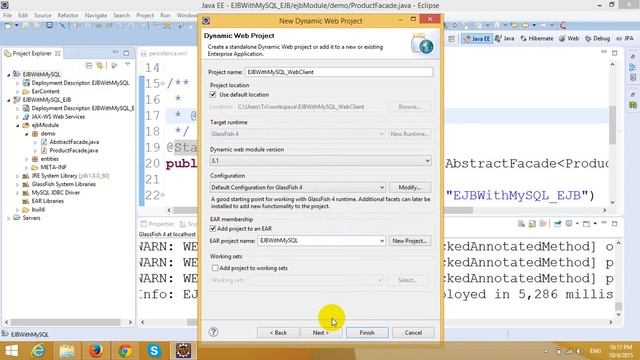
Task: Expand the Servers node
Action: pos(9,218)
